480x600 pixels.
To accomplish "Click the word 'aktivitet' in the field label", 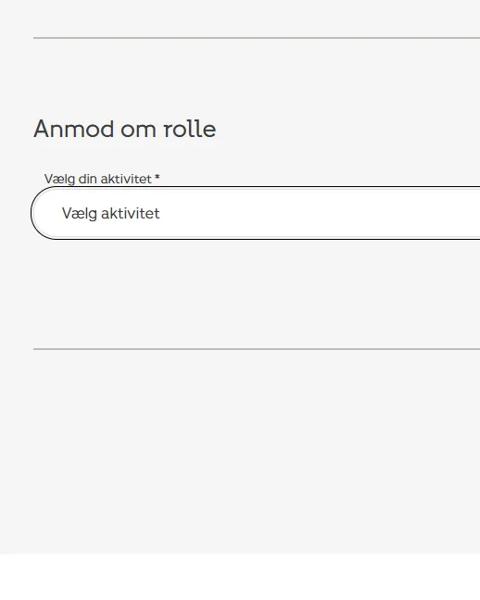I will tap(126, 179).
